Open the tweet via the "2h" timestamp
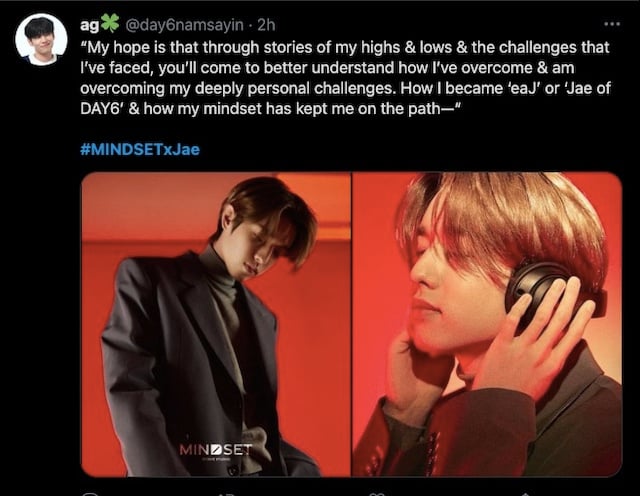Image resolution: width=640 pixels, height=496 pixels. point(267,25)
